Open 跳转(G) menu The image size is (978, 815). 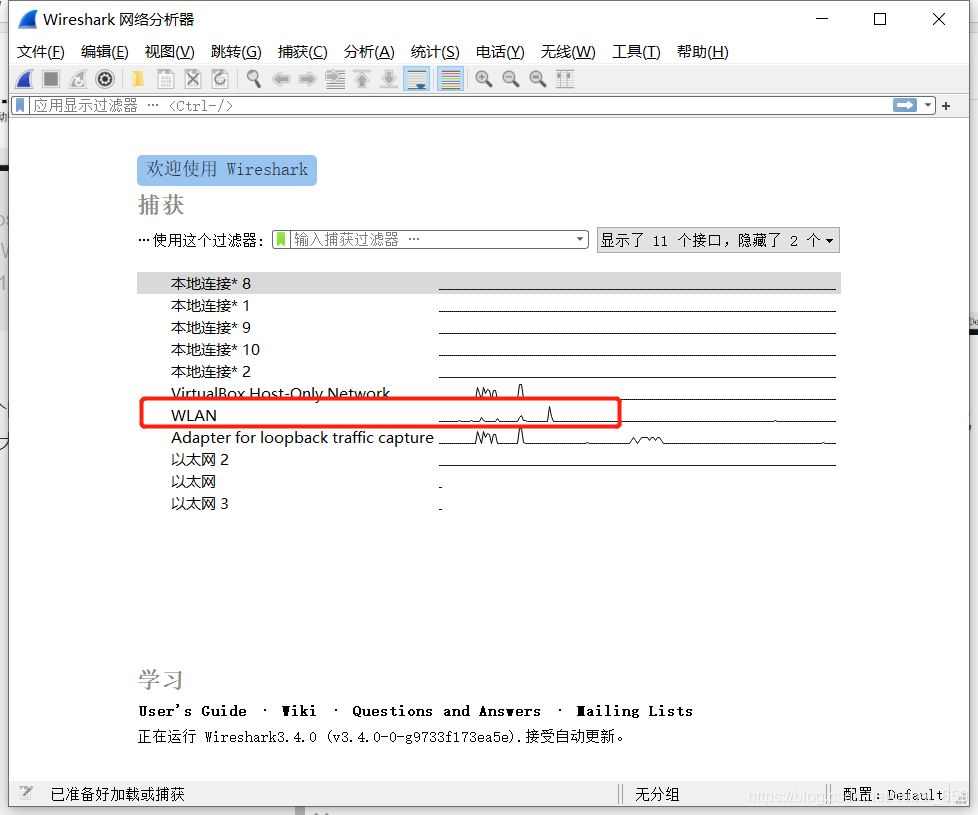pos(236,52)
